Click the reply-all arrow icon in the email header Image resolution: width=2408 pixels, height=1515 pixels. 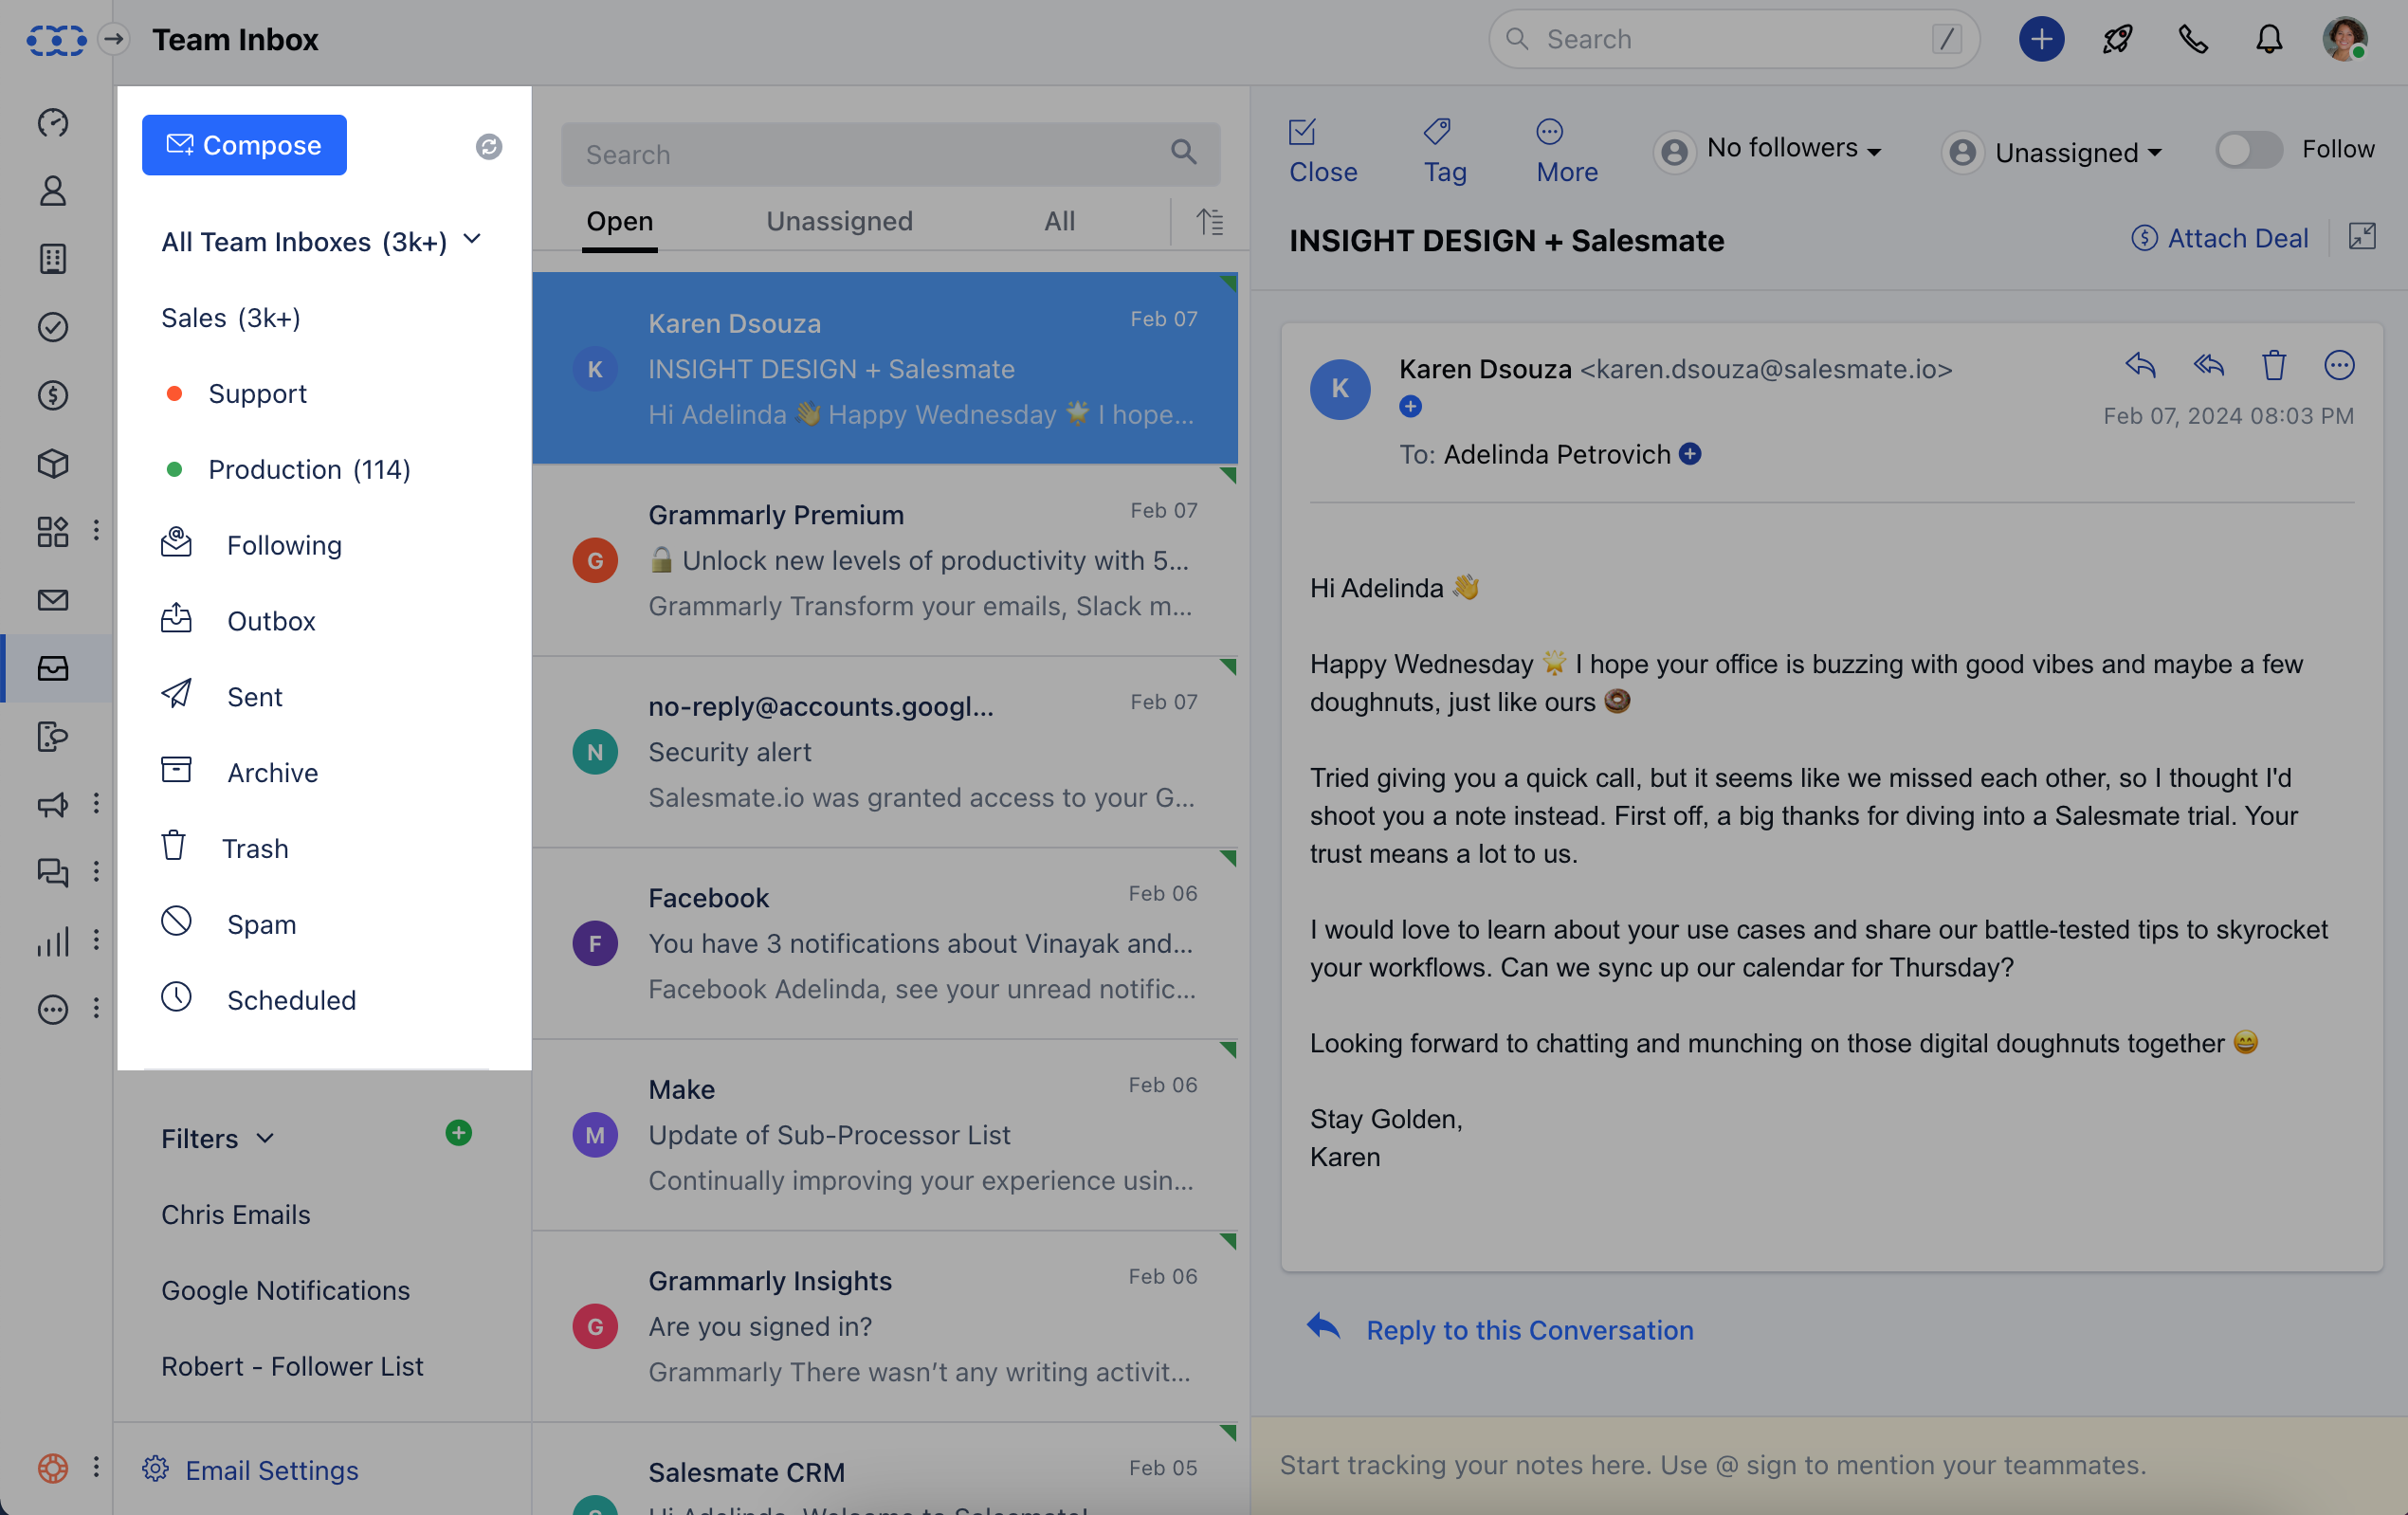2208,365
